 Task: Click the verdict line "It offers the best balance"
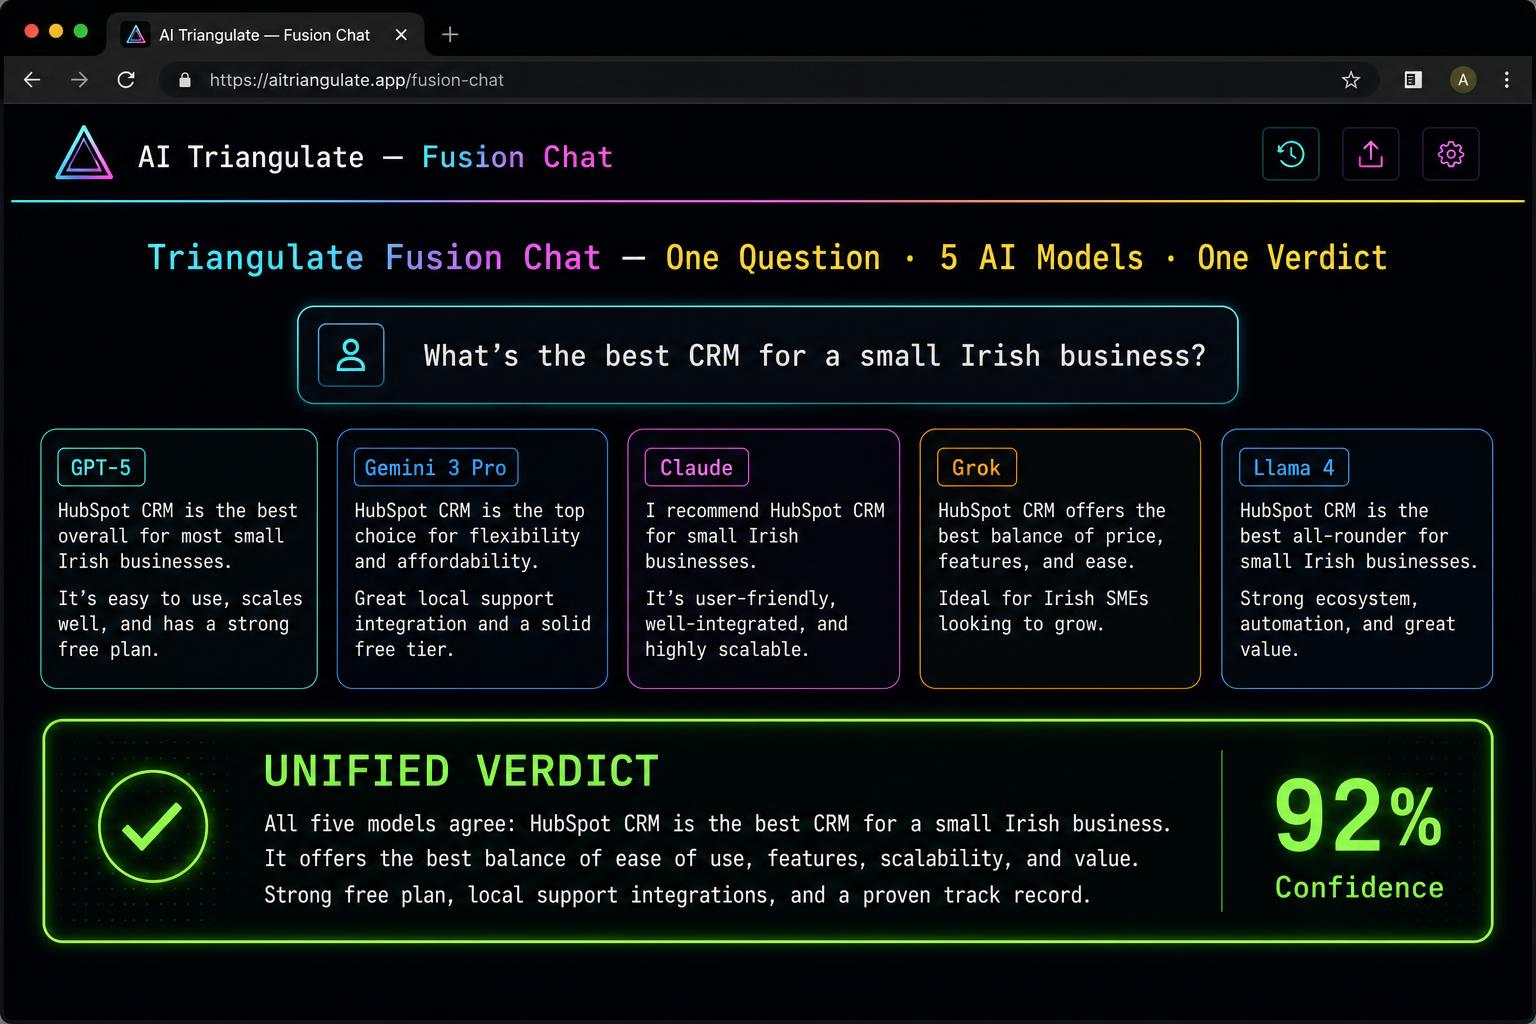(702, 859)
